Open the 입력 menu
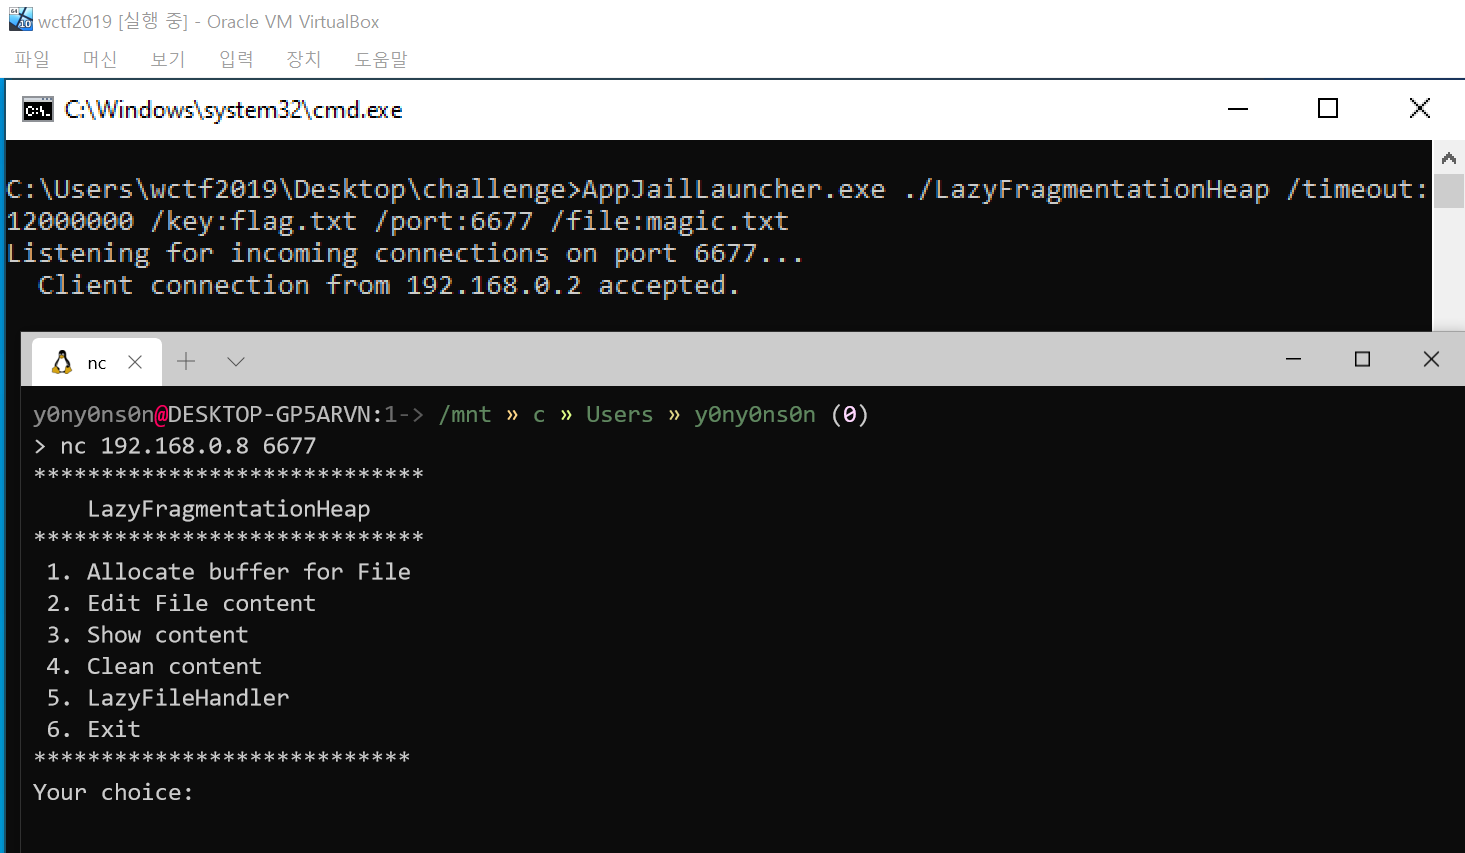This screenshot has height=853, width=1465. 235,59
